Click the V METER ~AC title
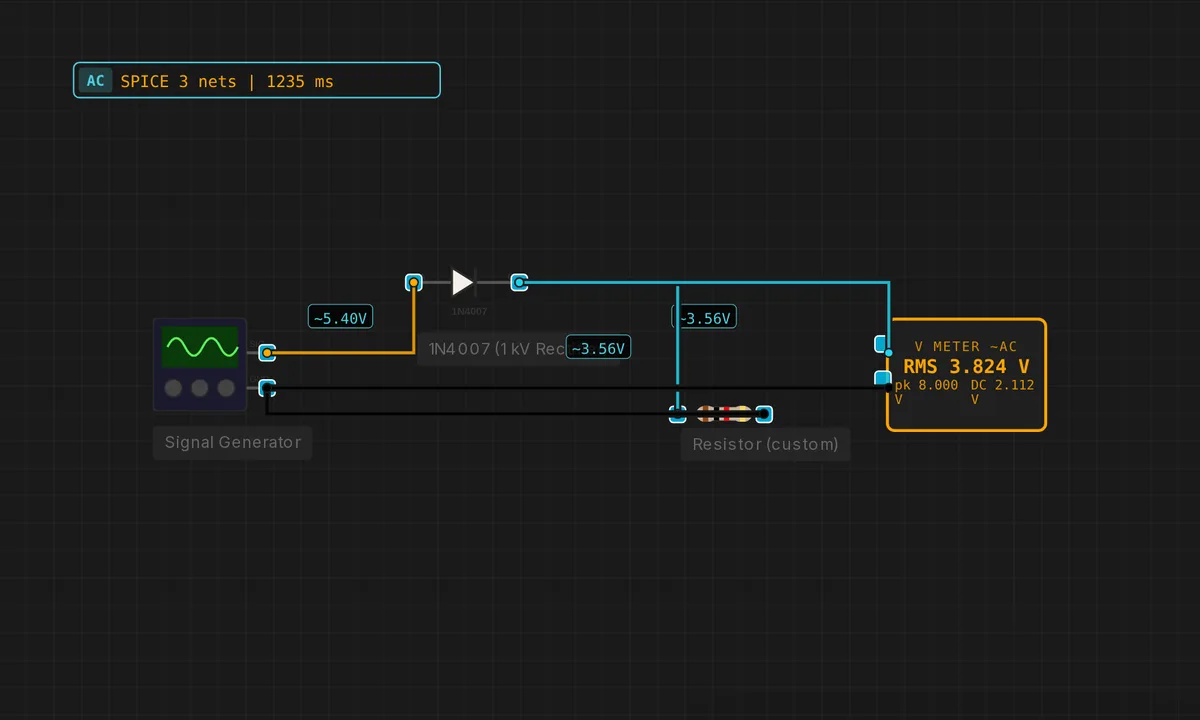 pos(966,346)
